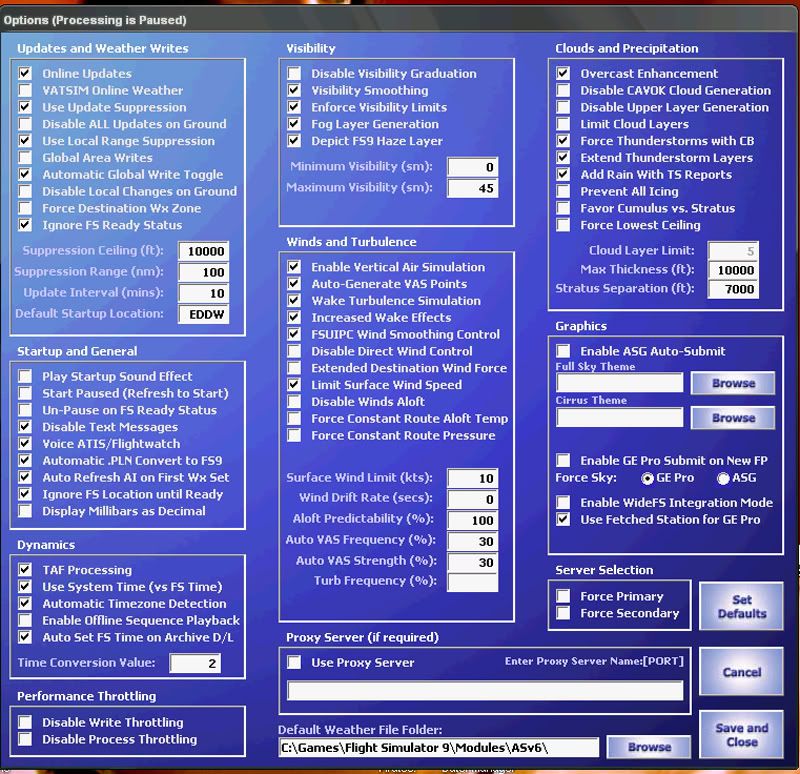Click Max Thickness input field

click(x=733, y=270)
